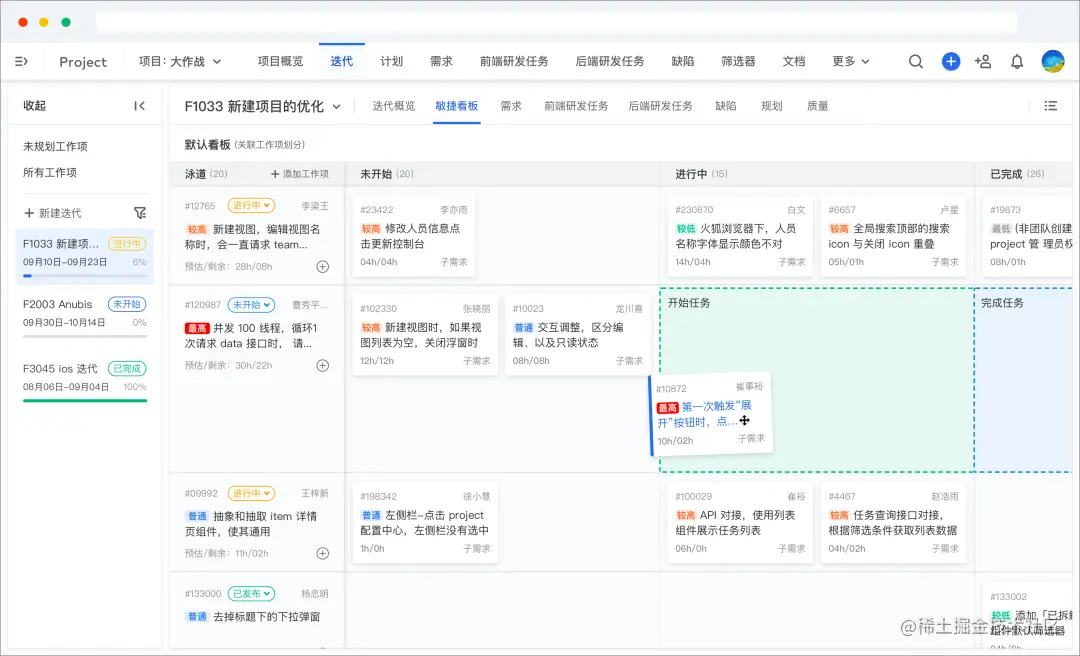This screenshot has width=1080, height=656.
Task: Open 后端研发任务 in top navigation
Action: 610,61
